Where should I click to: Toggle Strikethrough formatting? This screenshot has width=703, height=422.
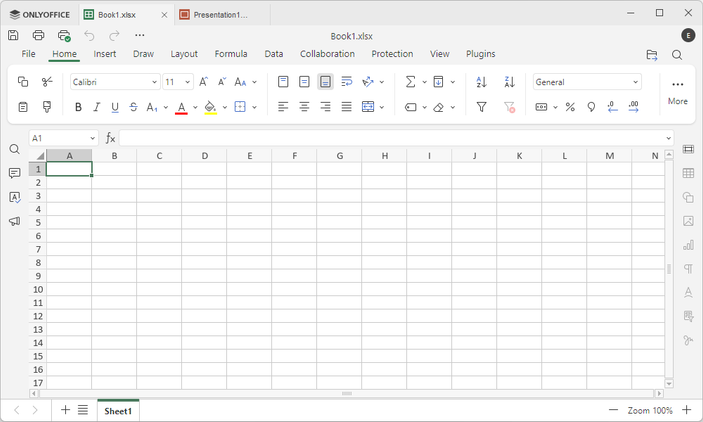(x=133, y=107)
